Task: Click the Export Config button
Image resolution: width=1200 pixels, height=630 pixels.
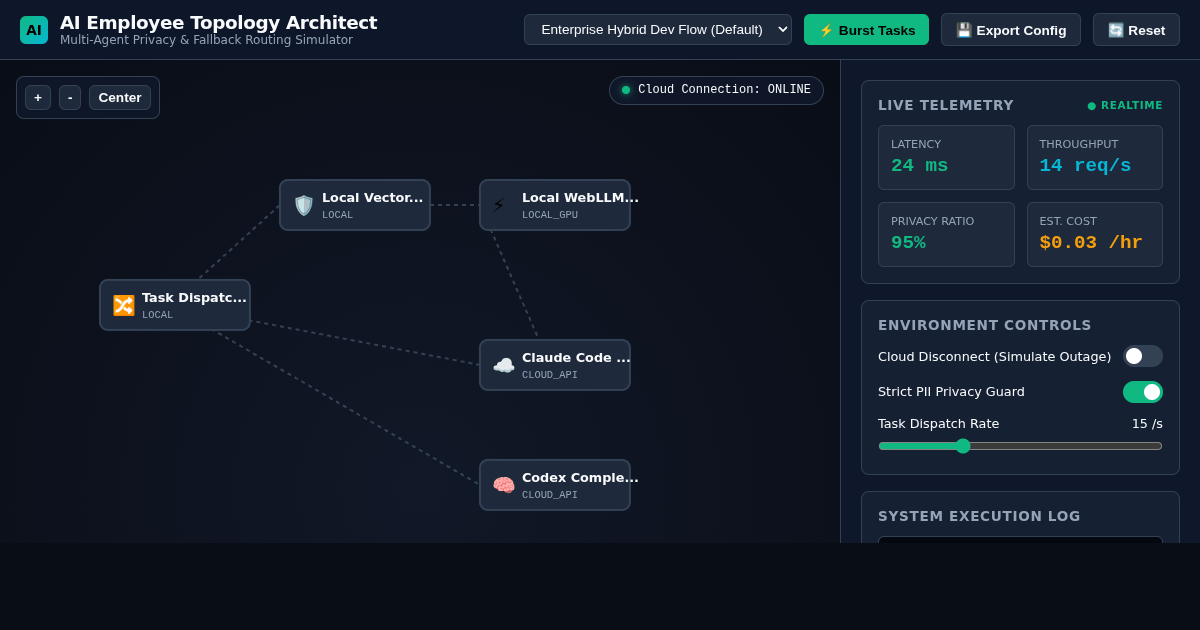Action: 1011,30
